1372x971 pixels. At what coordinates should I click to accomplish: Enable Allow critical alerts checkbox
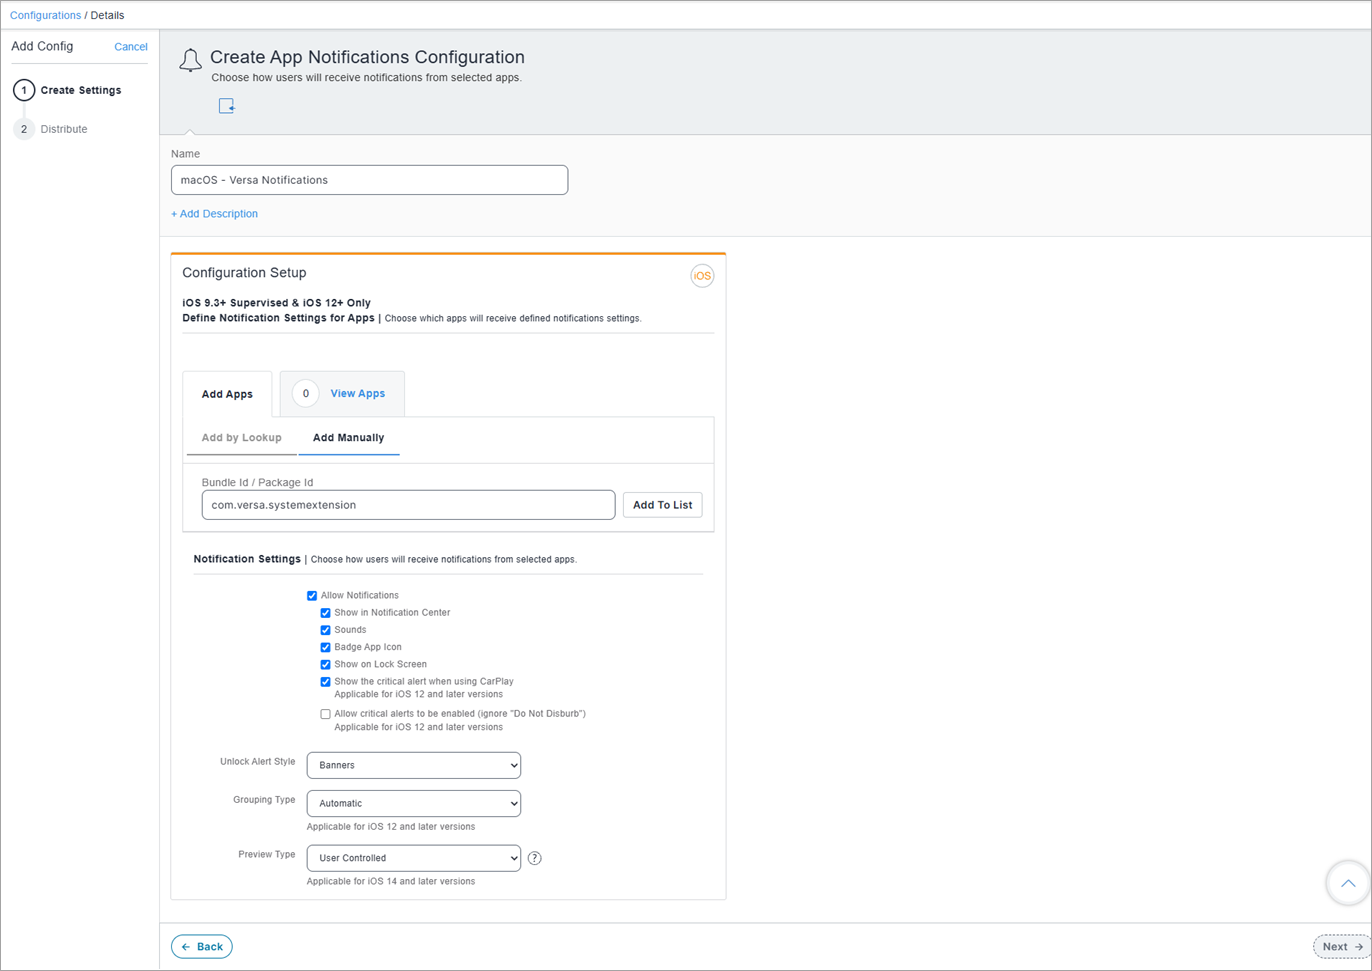[x=325, y=714]
